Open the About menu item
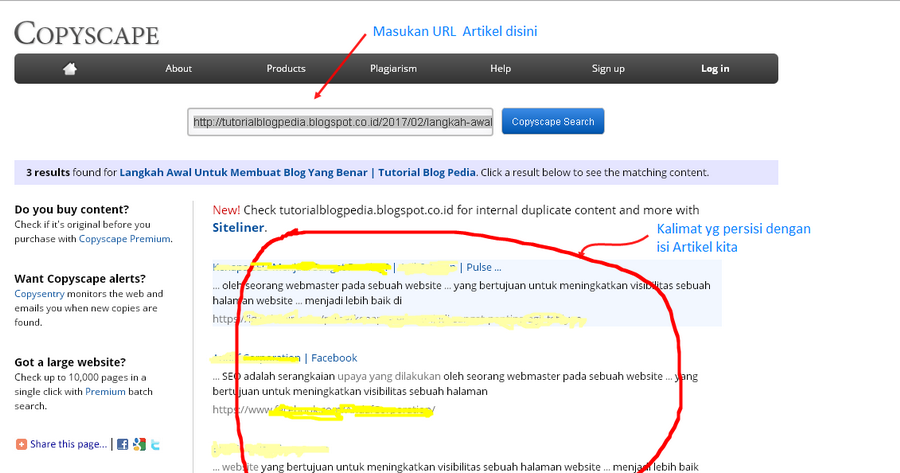This screenshot has height=473, width=900. [x=179, y=68]
